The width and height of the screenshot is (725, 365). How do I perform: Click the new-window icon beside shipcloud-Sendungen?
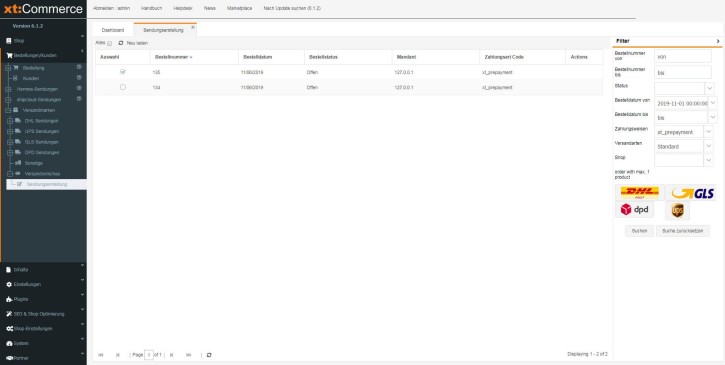click(x=79, y=99)
